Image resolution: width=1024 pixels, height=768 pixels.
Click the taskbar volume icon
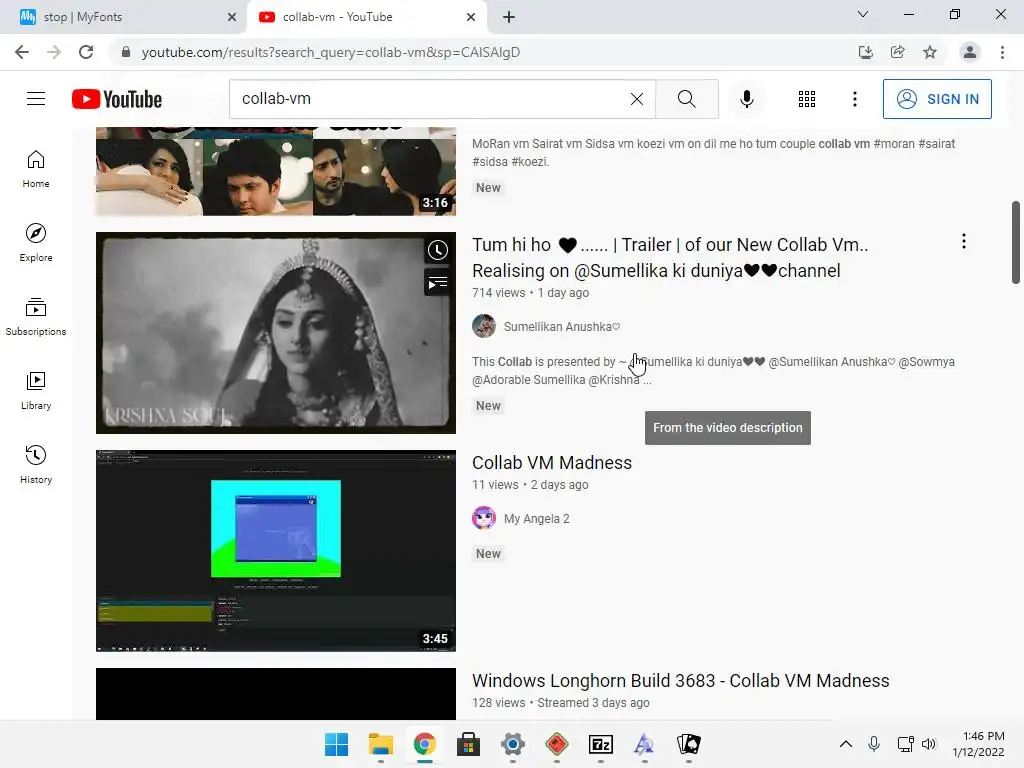[929, 744]
